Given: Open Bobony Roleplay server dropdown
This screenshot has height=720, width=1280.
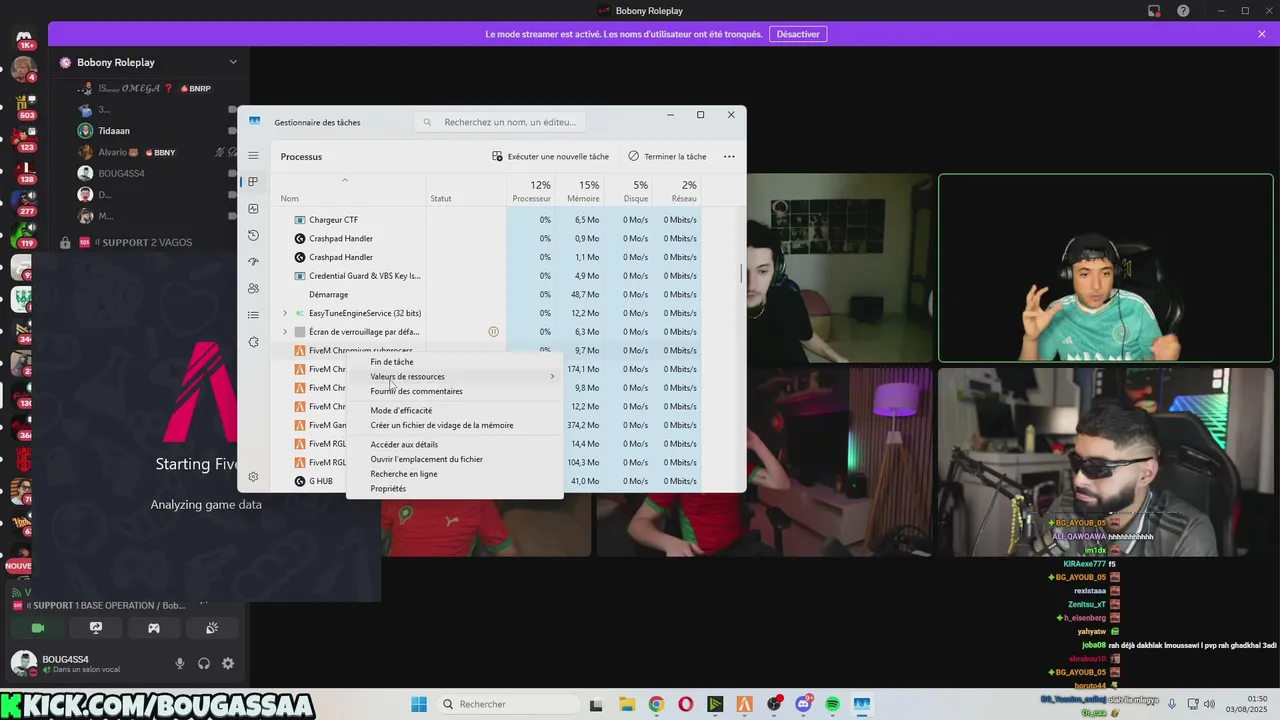Looking at the screenshot, I should point(233,62).
